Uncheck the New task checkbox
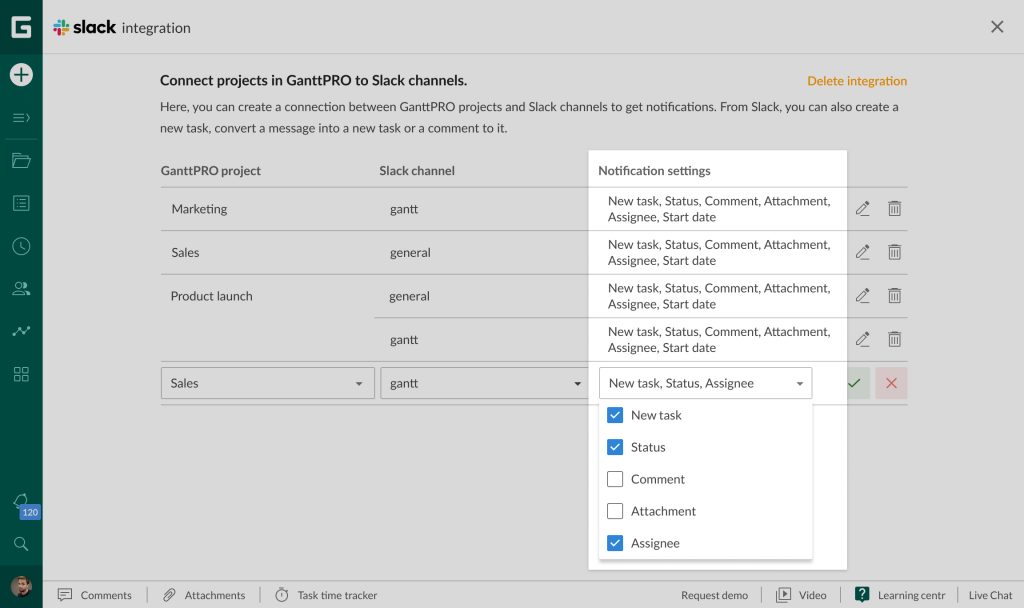Viewport: 1024px width, 608px height. [x=615, y=415]
